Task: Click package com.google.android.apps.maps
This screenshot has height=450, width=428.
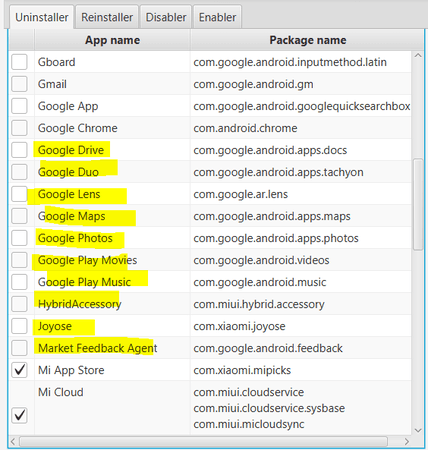Action: tap(272, 216)
